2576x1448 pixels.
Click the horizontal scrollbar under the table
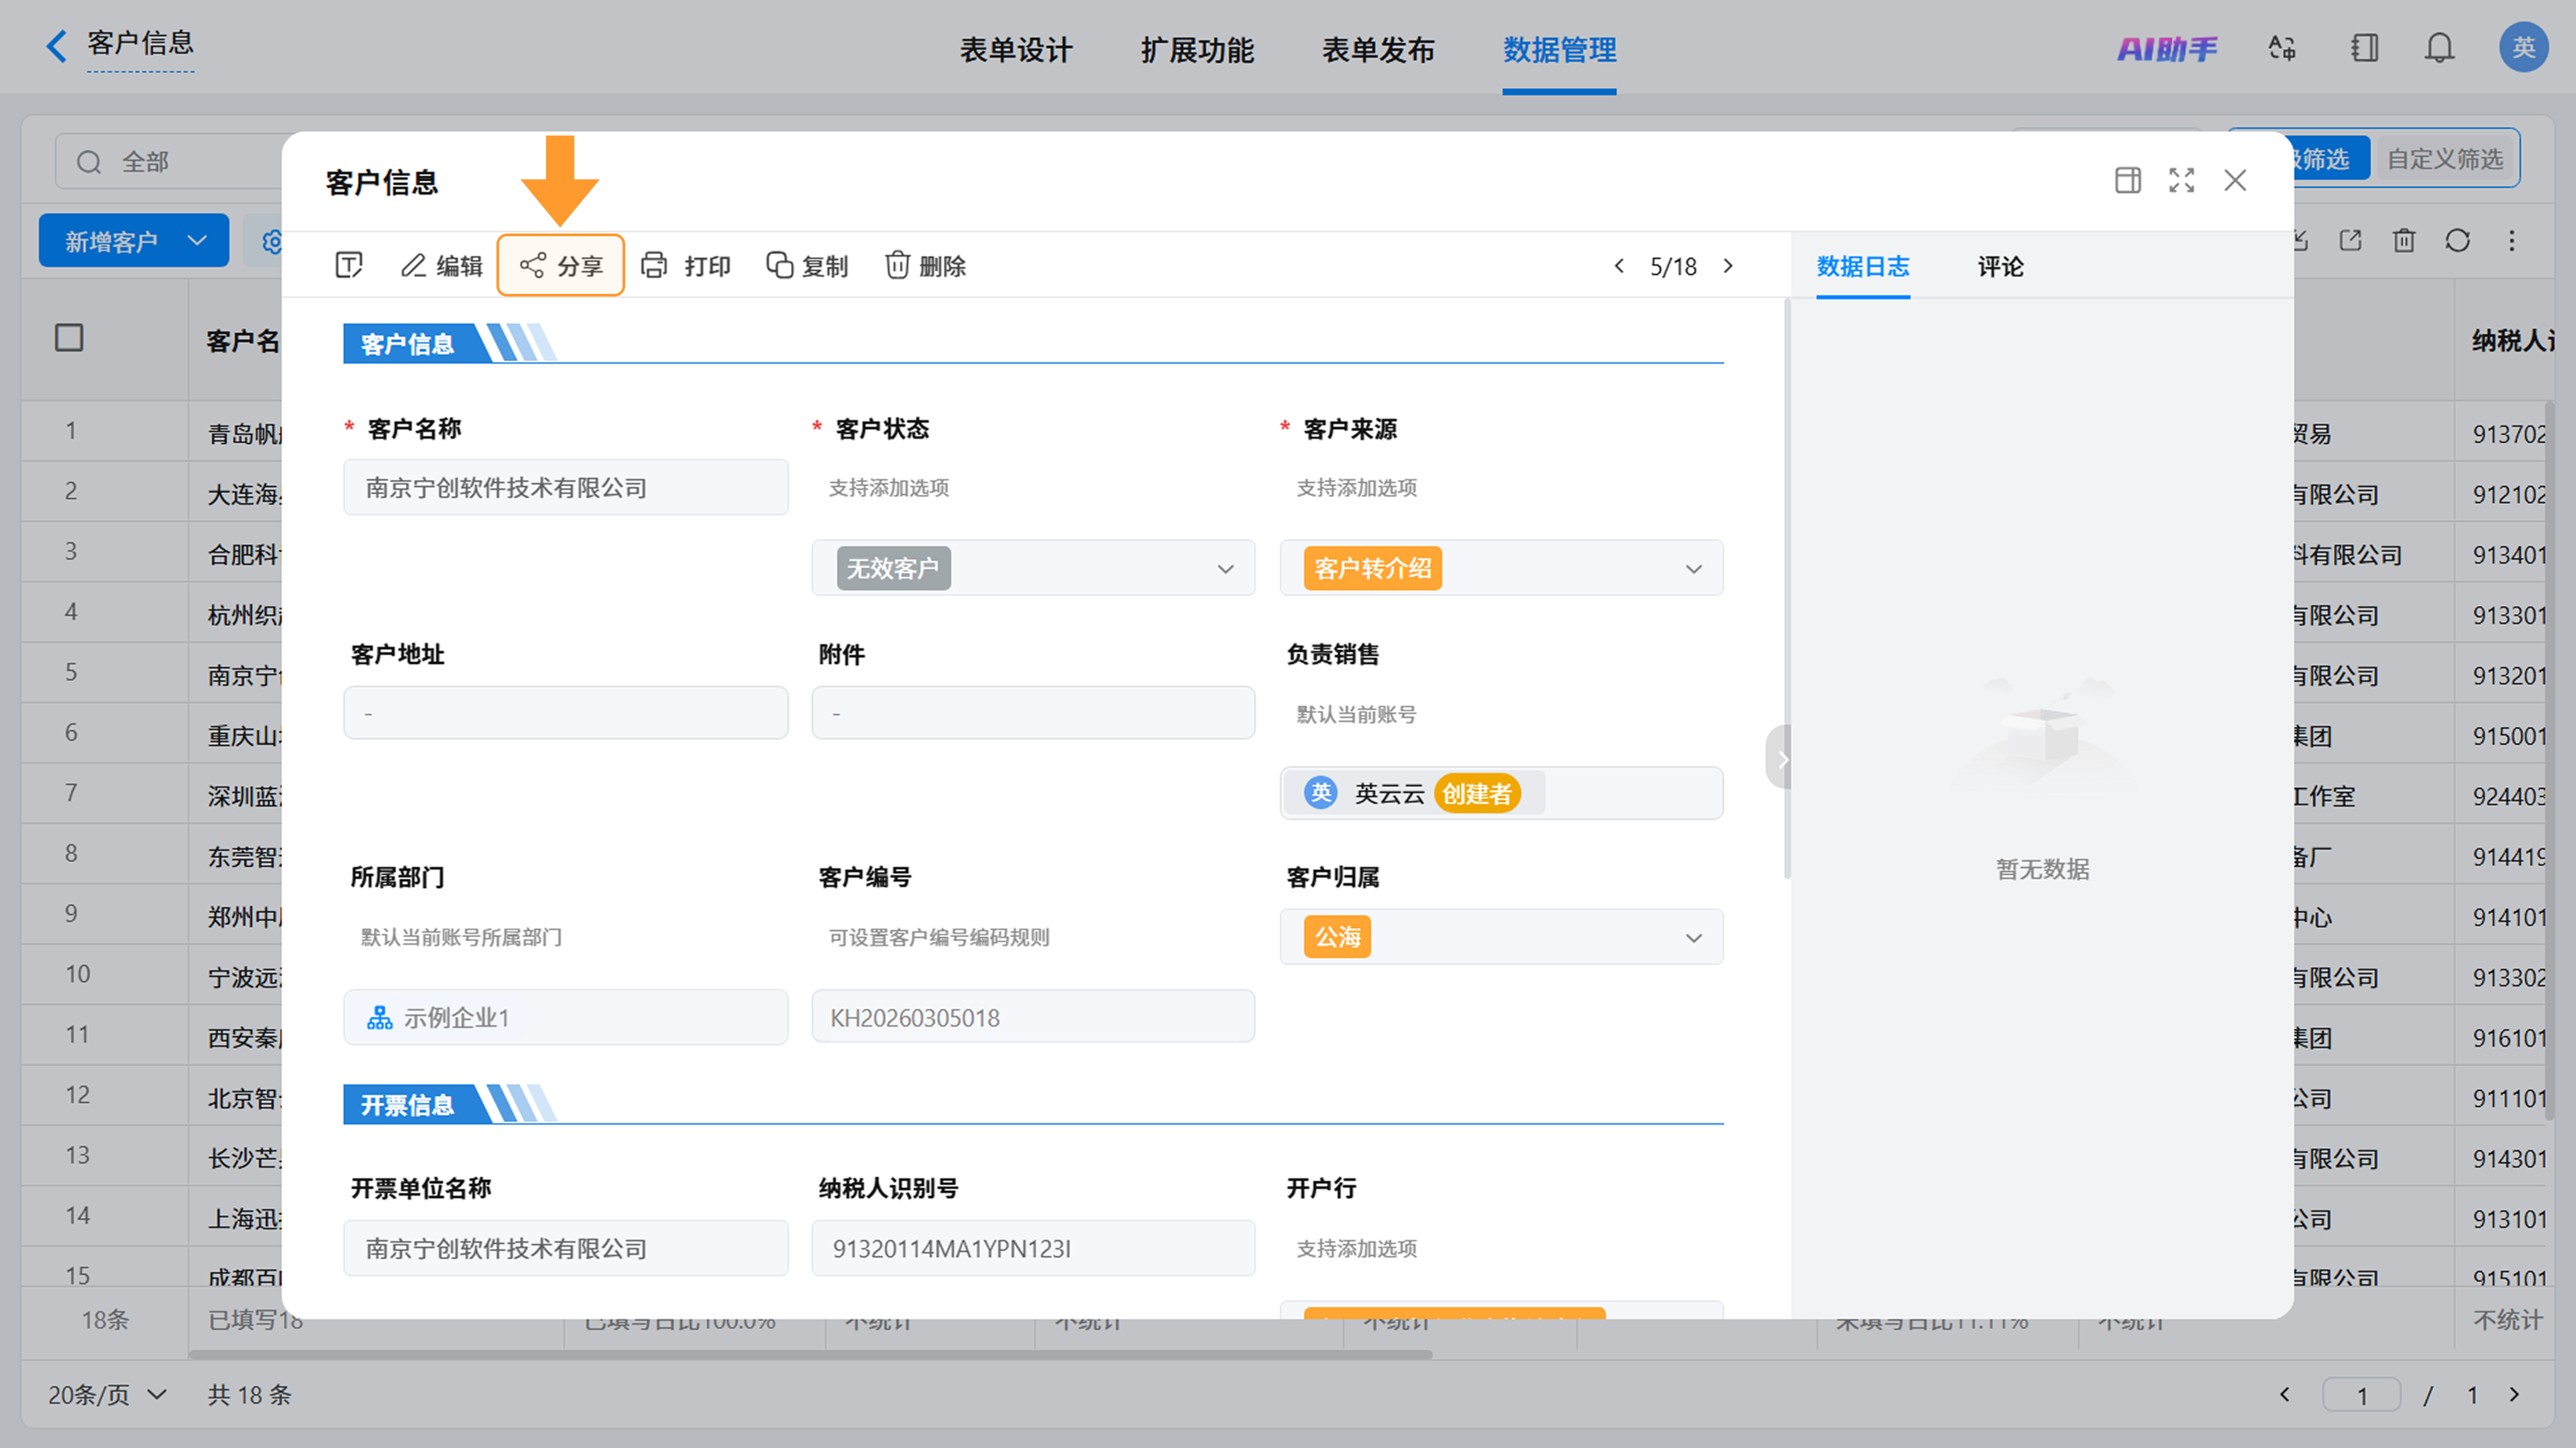(810, 1354)
